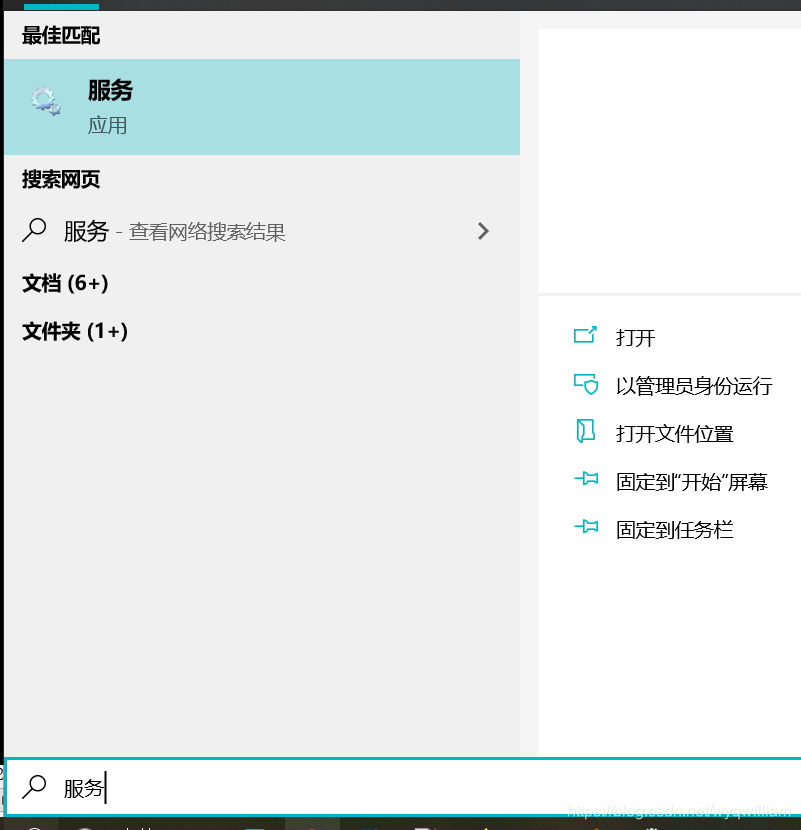Click the open file location icon

(586, 431)
